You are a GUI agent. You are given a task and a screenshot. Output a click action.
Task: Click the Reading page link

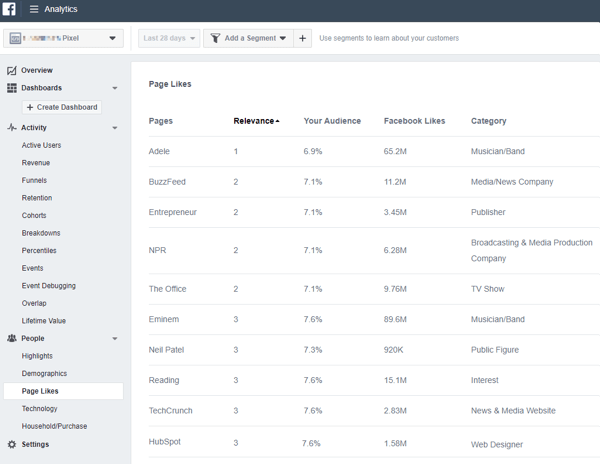pyautogui.click(x=164, y=380)
